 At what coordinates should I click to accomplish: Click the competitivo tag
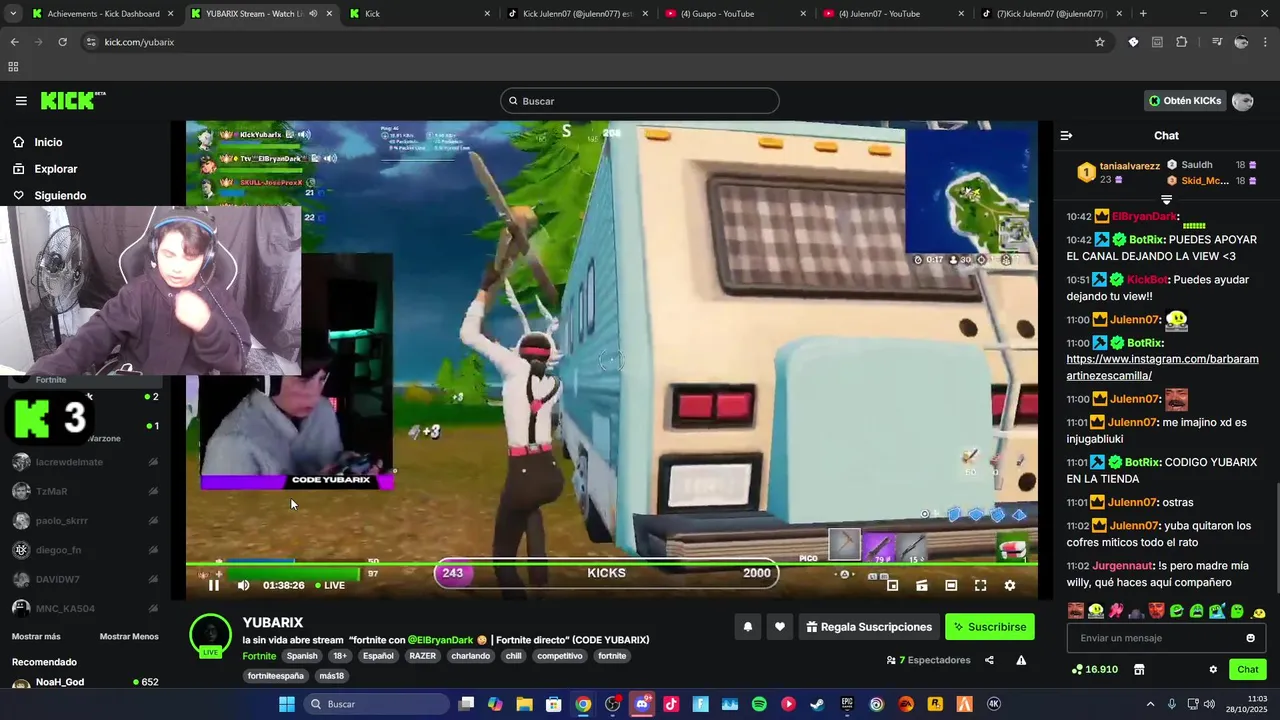[x=559, y=656]
